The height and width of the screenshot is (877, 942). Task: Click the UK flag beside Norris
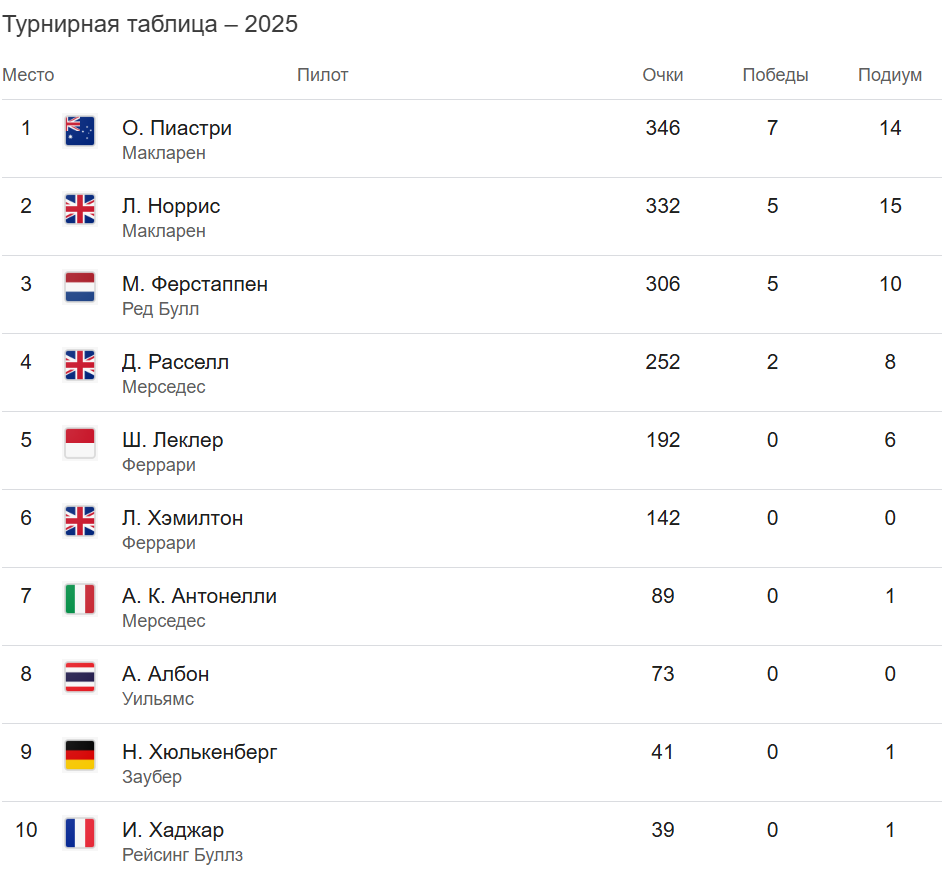pos(80,209)
